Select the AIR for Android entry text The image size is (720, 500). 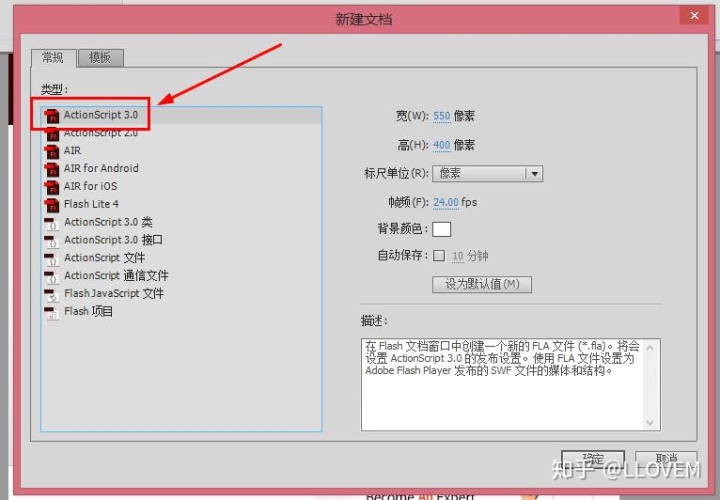tap(101, 168)
